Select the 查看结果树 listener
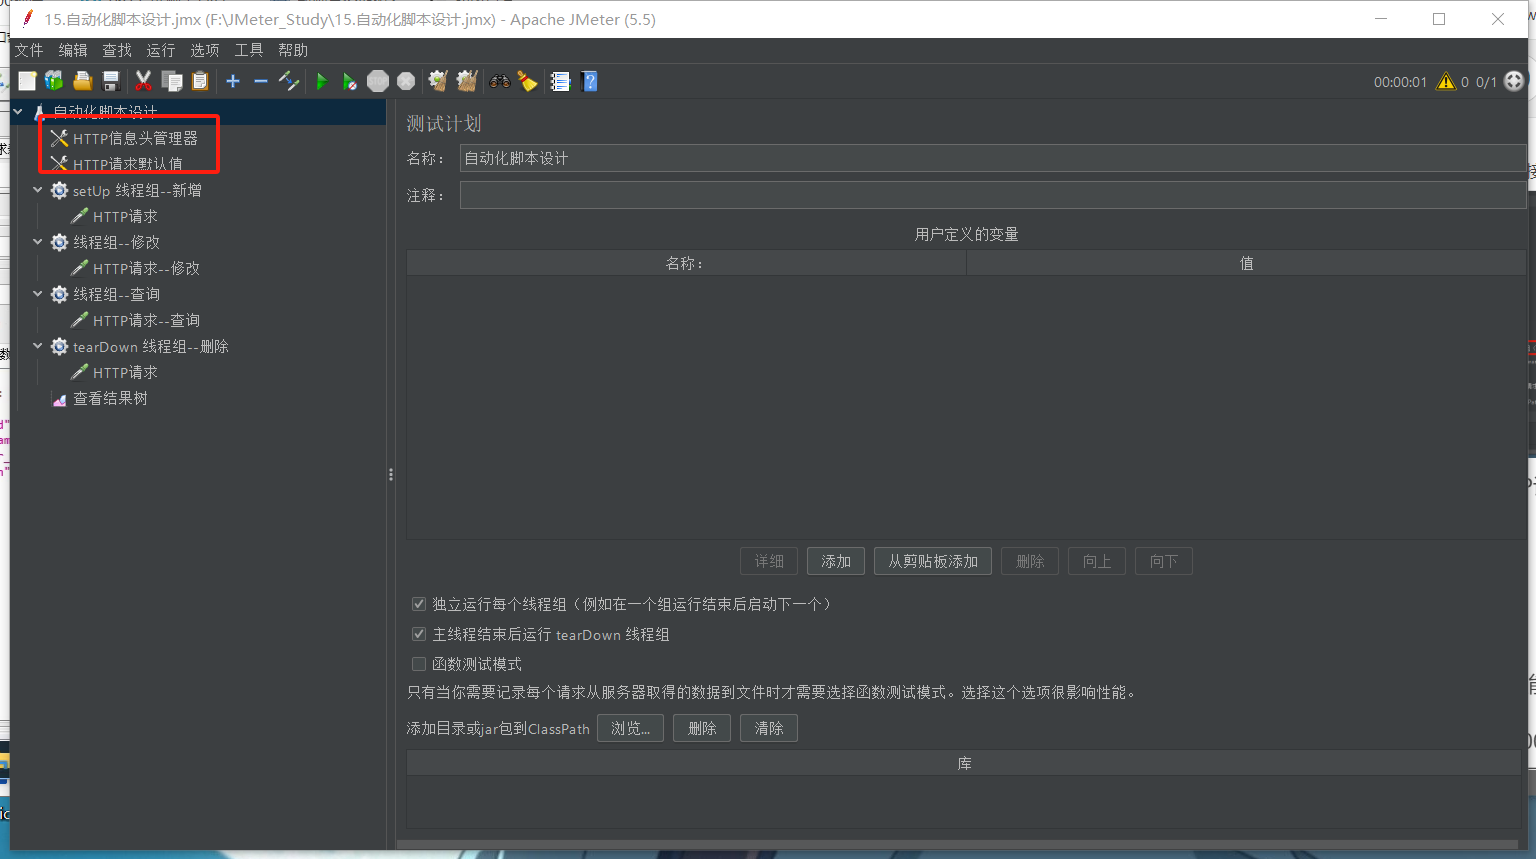This screenshot has width=1536, height=859. coord(99,398)
